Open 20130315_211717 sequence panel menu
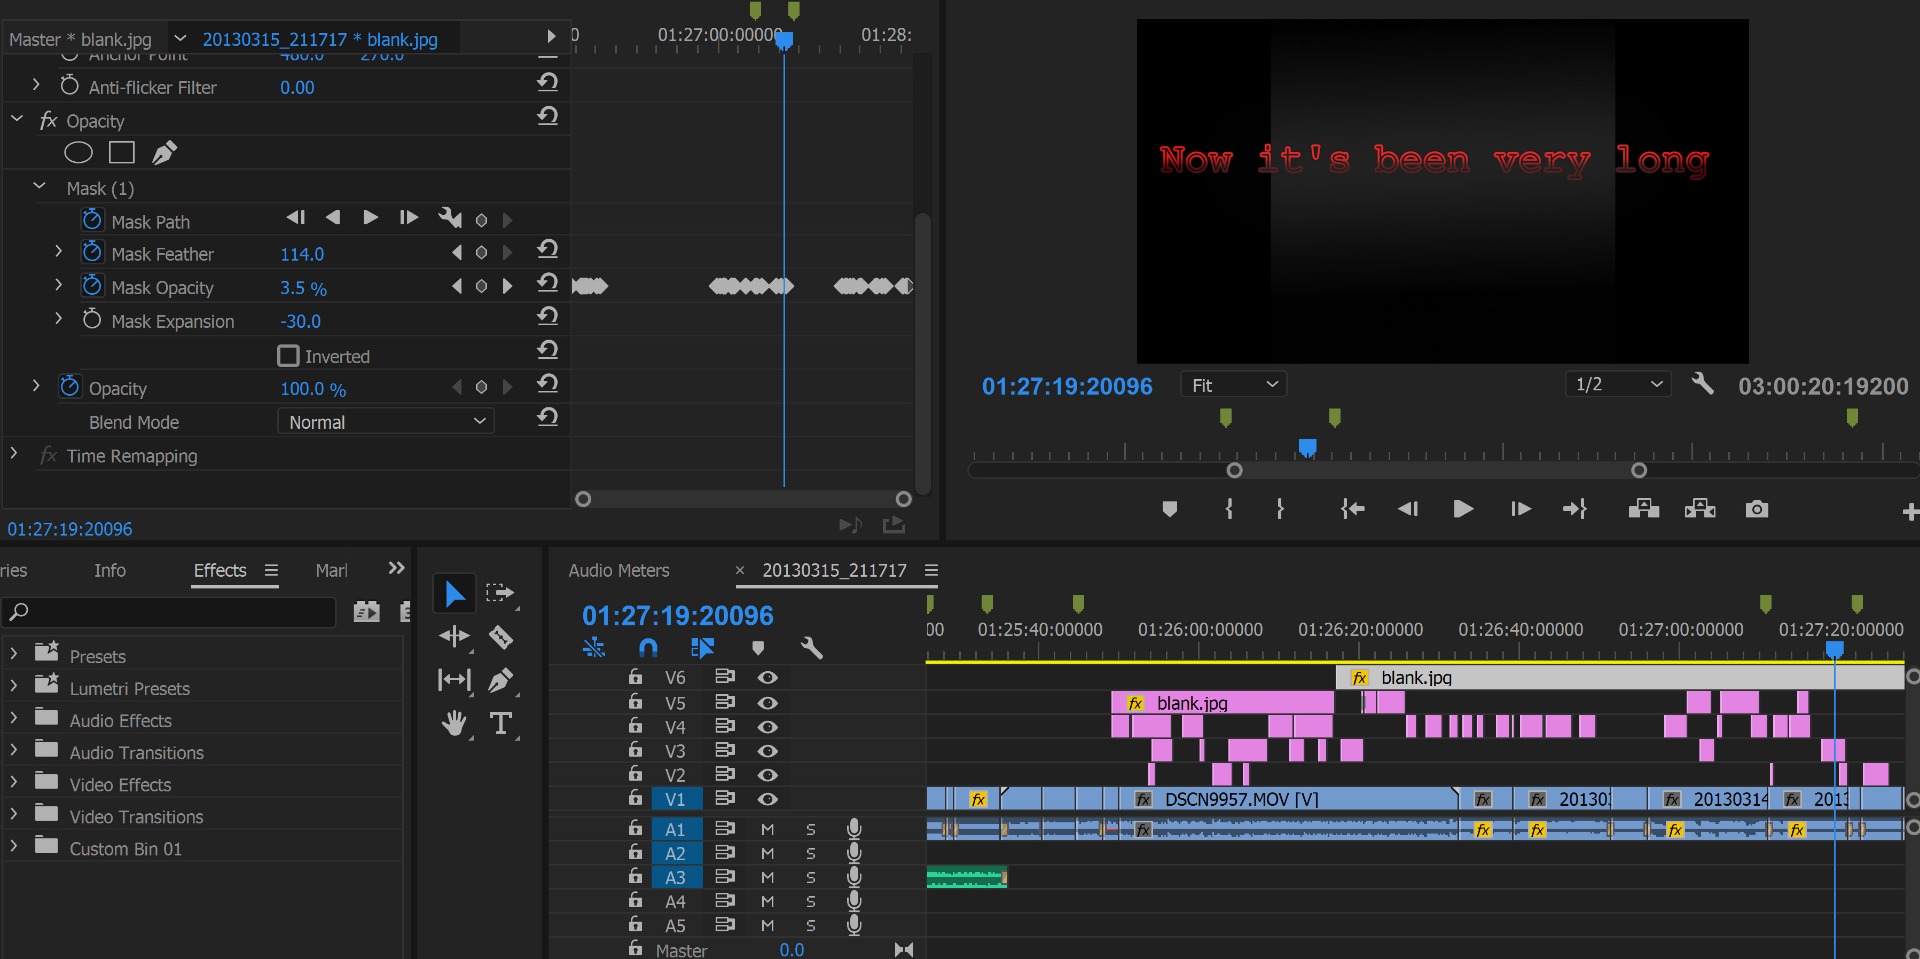Viewport: 1920px width, 959px height. [931, 570]
